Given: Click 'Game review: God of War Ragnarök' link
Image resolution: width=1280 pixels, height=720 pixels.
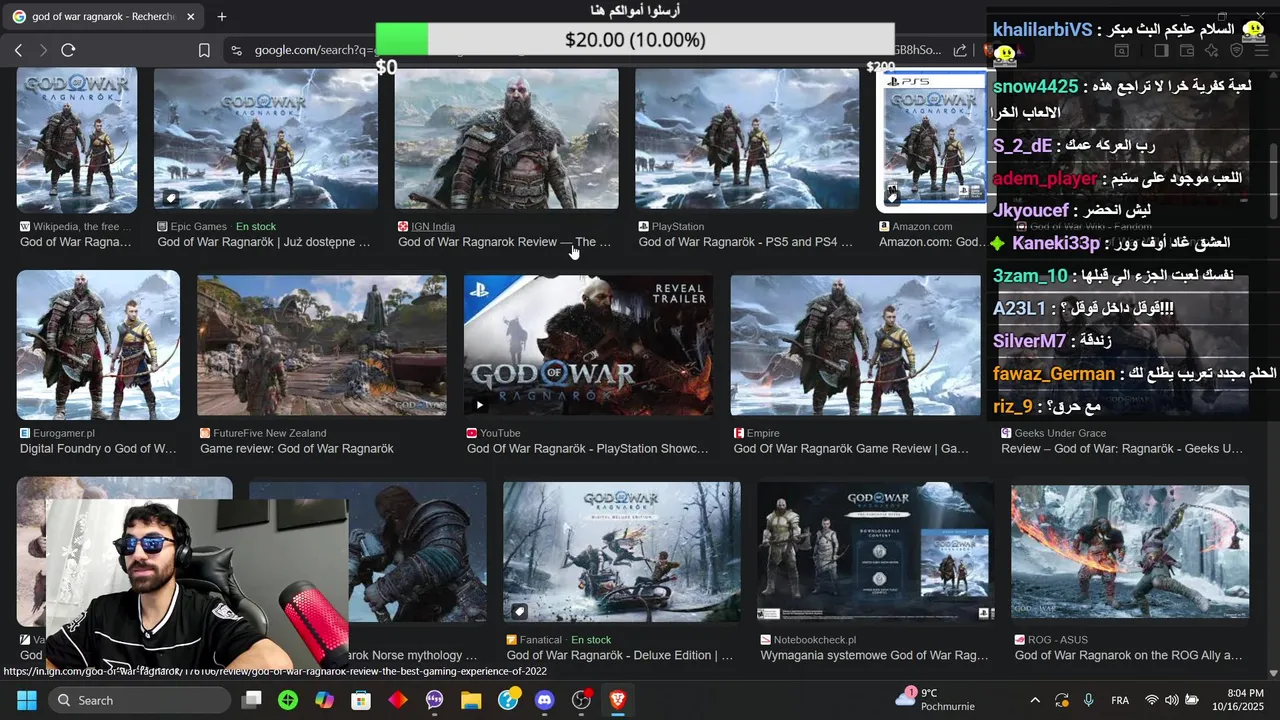Looking at the screenshot, I should click(297, 449).
